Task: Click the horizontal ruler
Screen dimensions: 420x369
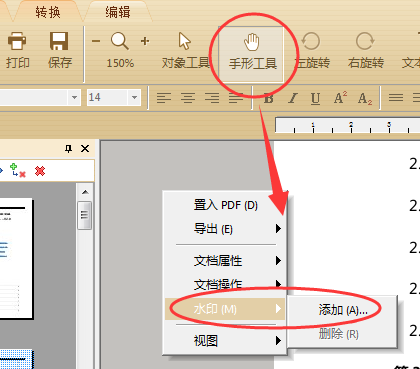Action: (x=348, y=125)
